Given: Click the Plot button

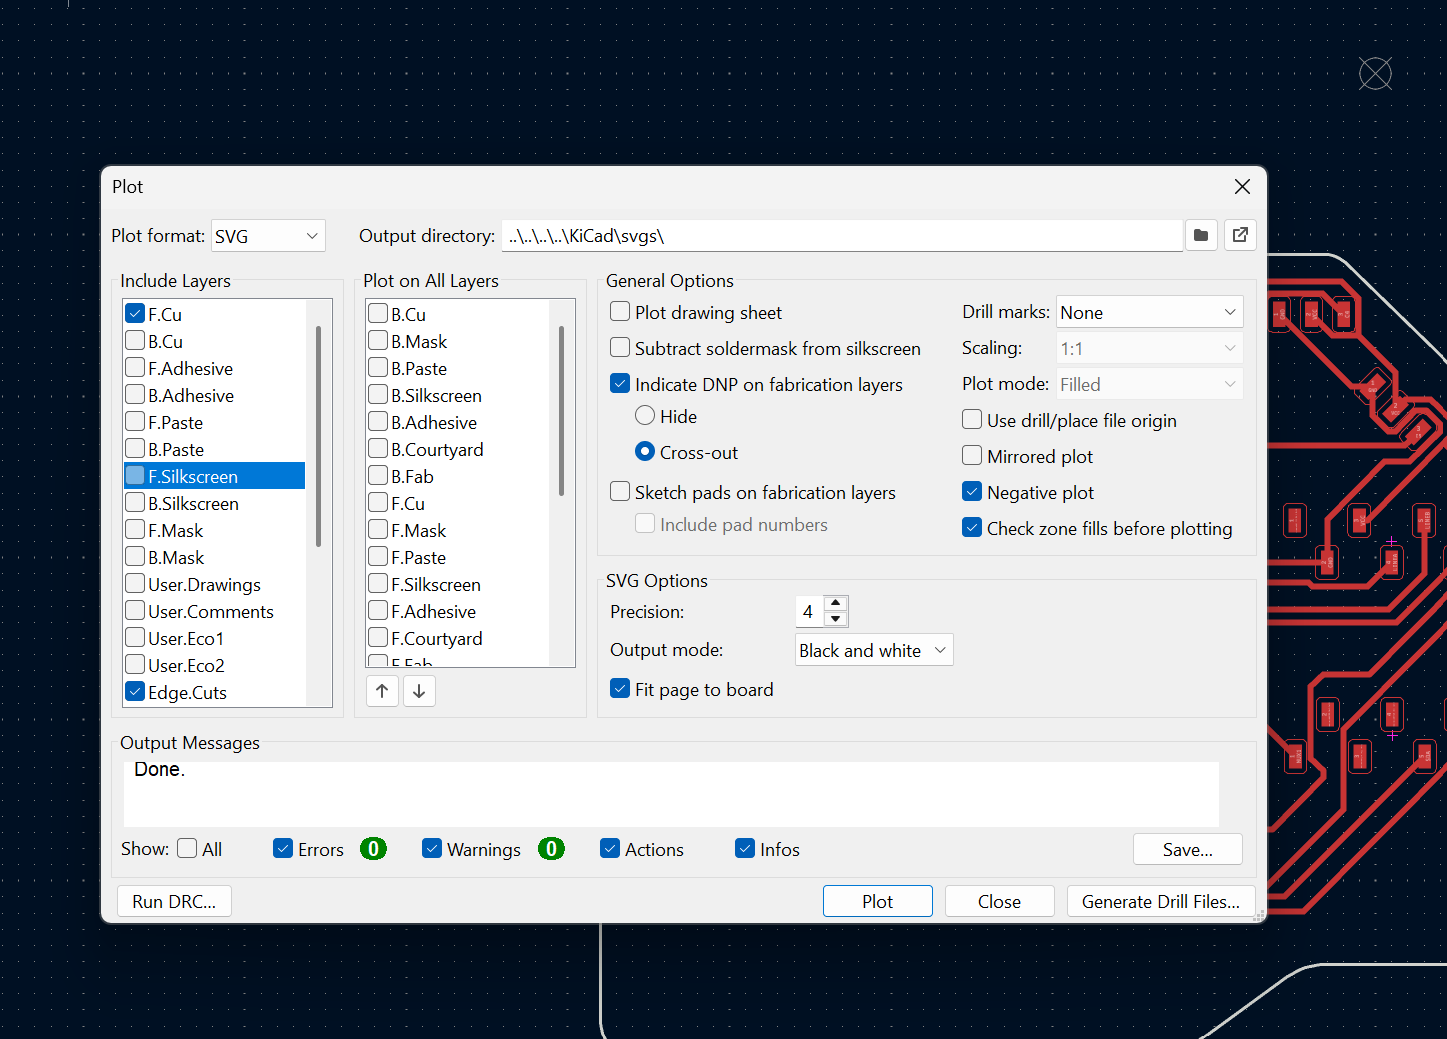Looking at the screenshot, I should [878, 901].
